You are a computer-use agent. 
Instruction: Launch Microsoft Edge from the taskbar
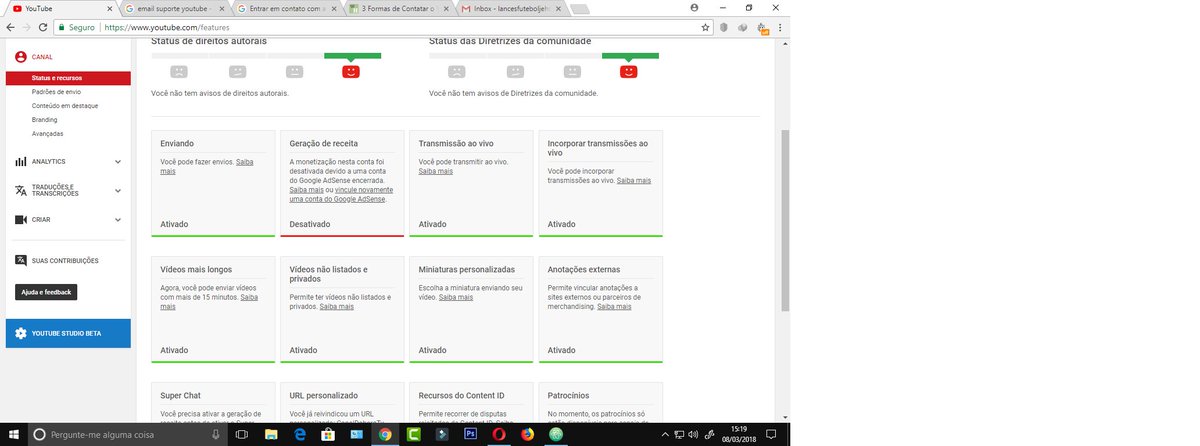(x=299, y=435)
